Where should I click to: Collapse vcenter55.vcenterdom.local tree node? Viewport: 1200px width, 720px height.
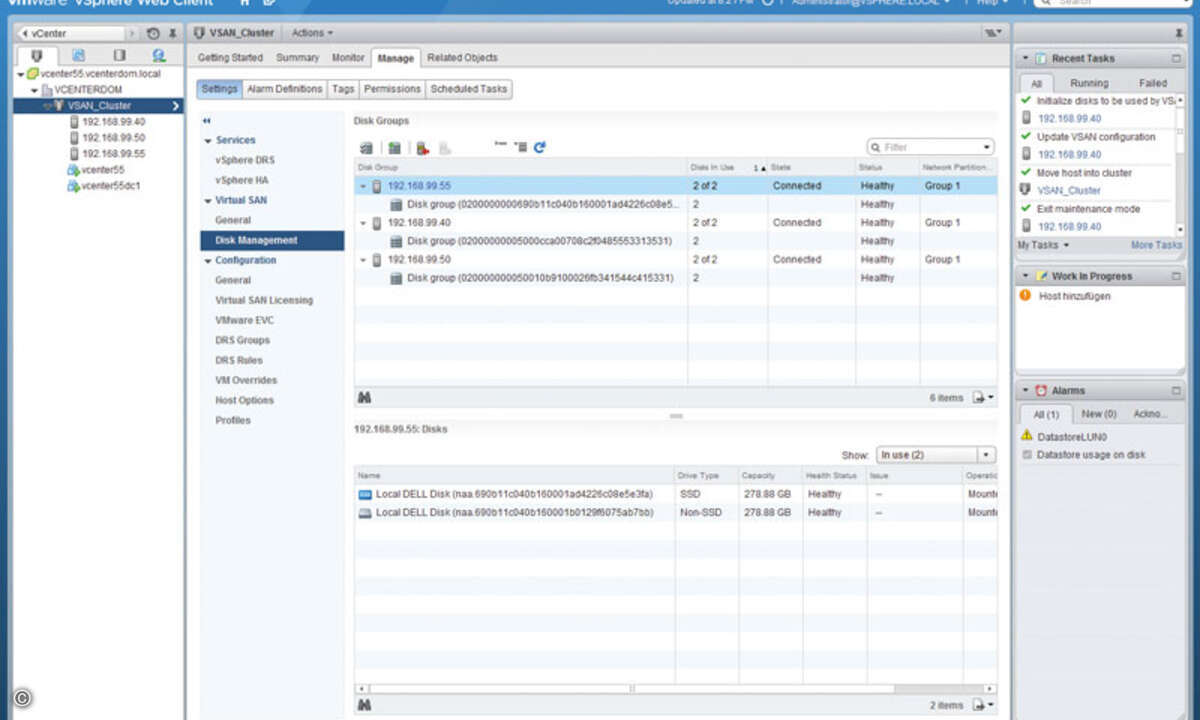pyautogui.click(x=22, y=74)
